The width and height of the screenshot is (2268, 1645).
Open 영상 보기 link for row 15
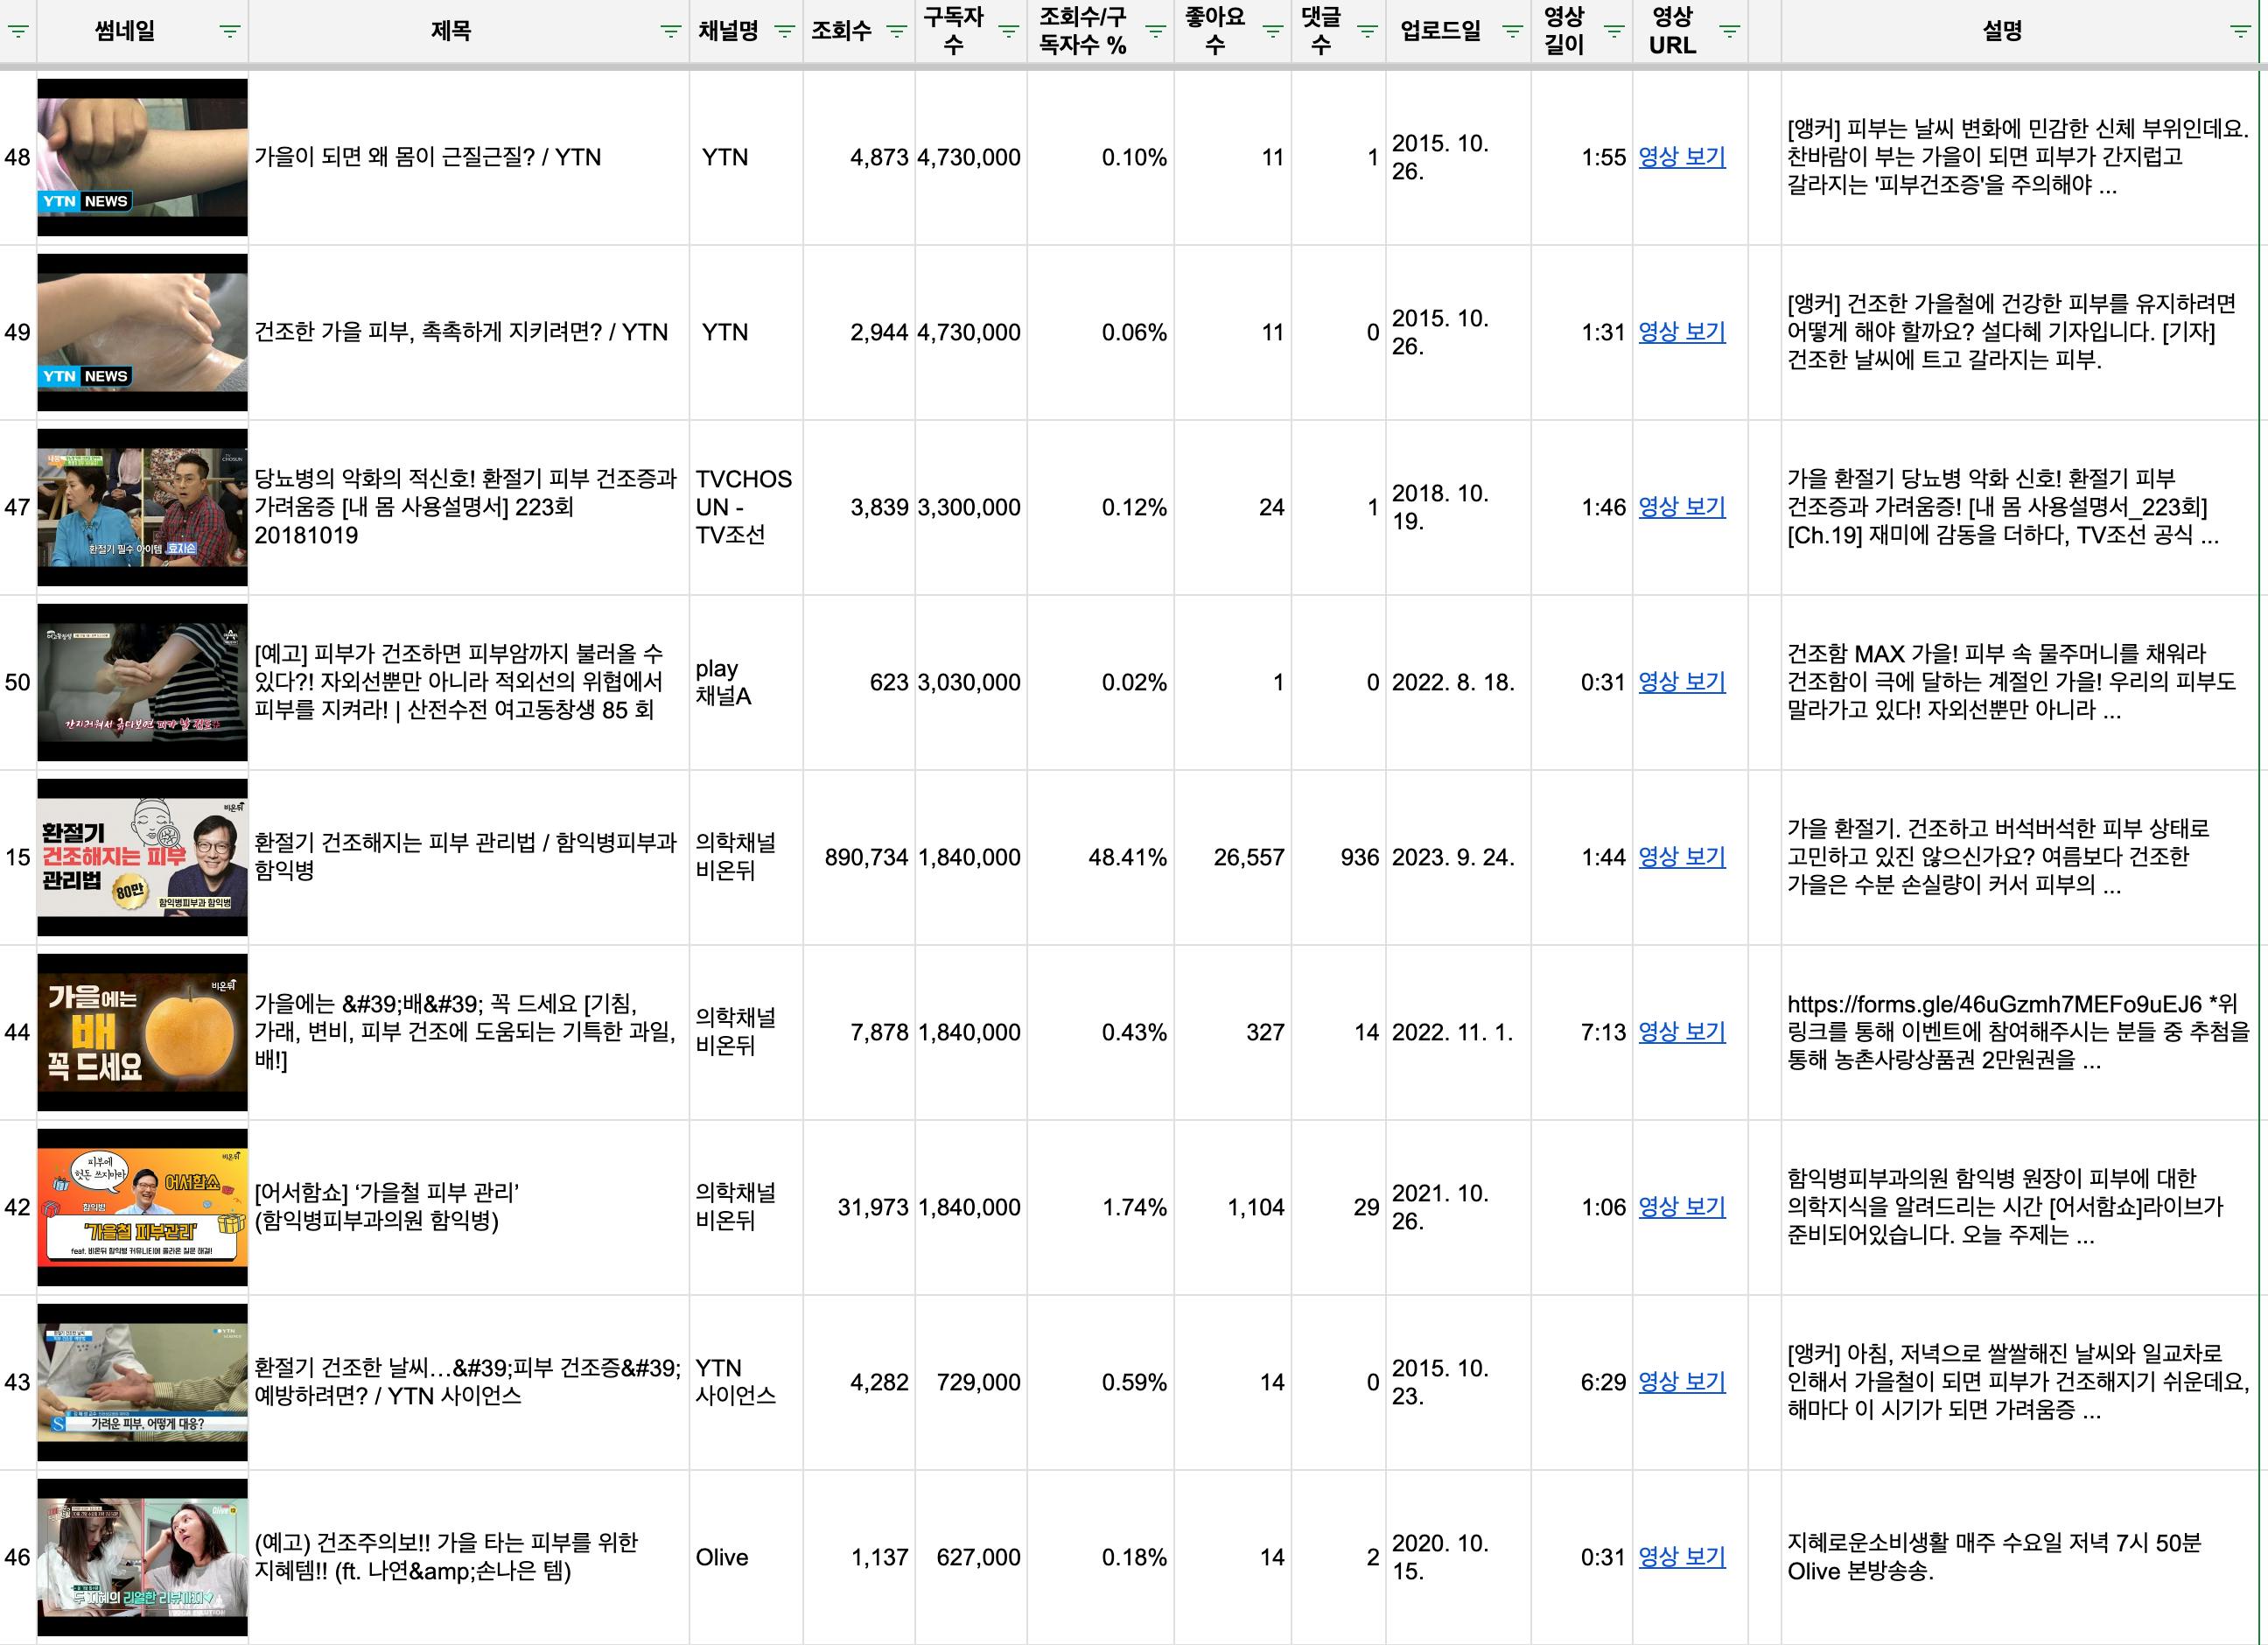1681,857
